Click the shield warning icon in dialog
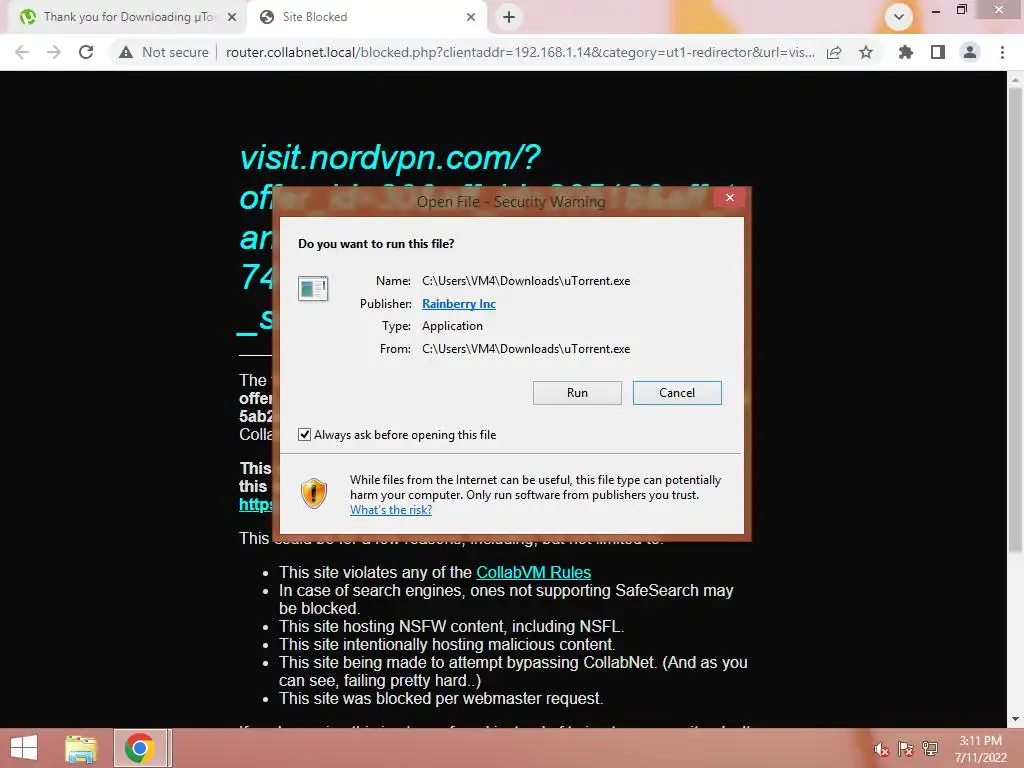Image resolution: width=1024 pixels, height=768 pixels. pyautogui.click(x=313, y=493)
